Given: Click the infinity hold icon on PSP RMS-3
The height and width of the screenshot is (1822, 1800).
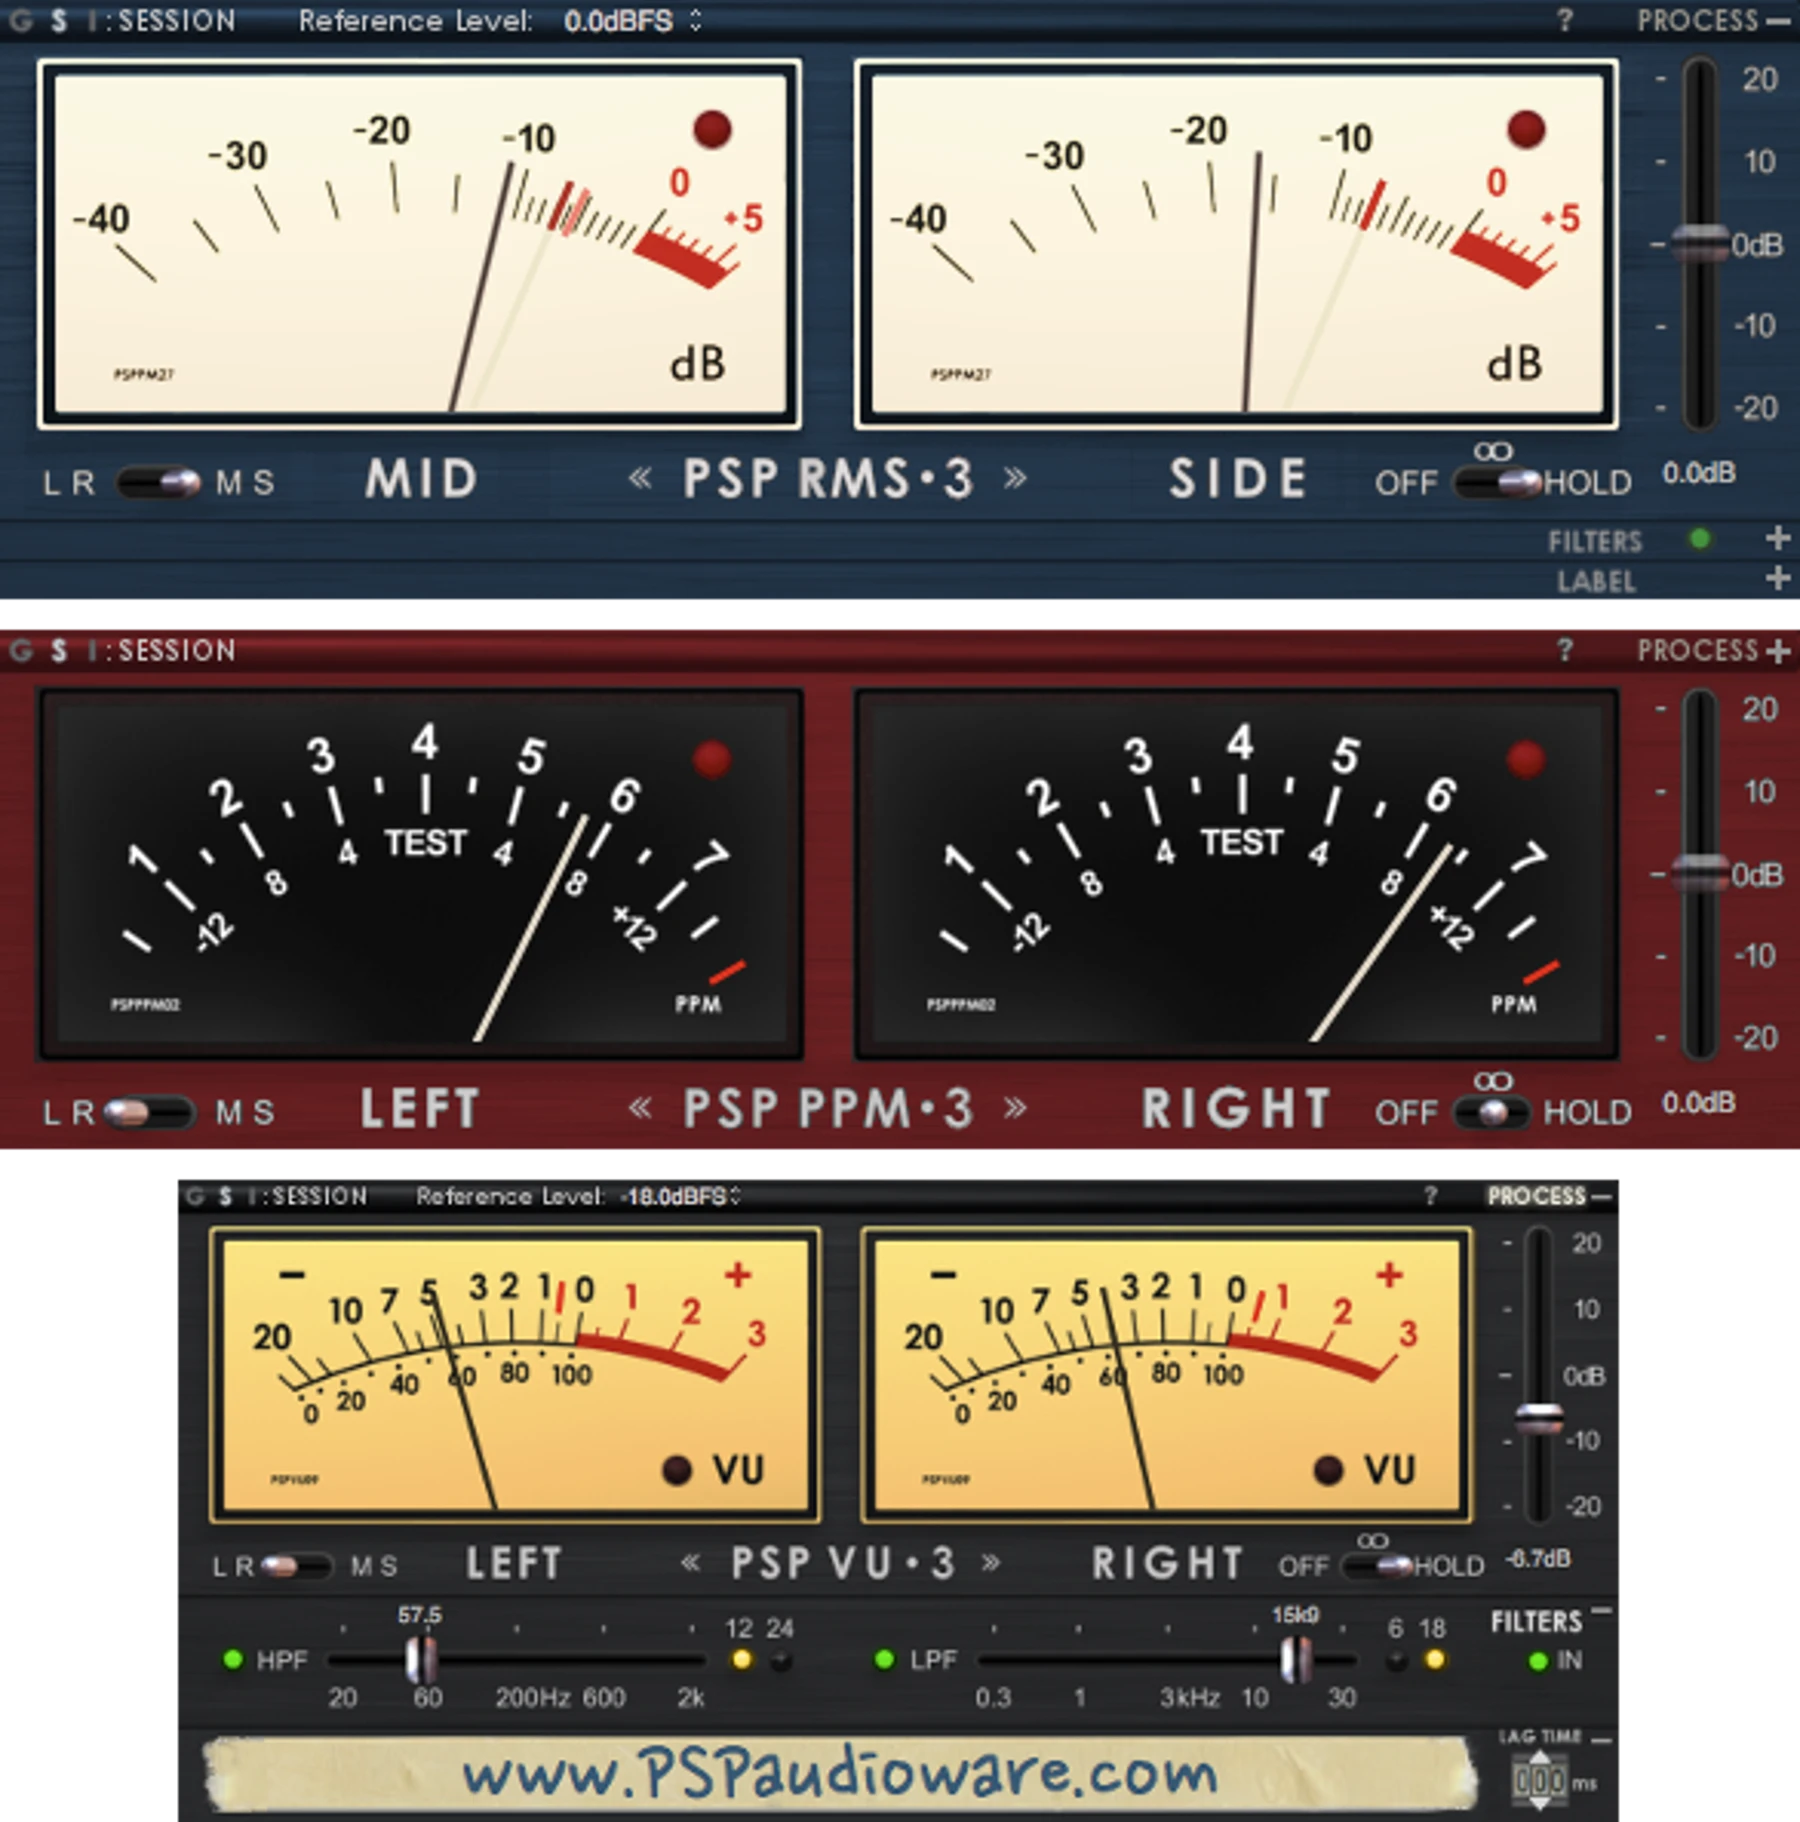Looking at the screenshot, I should click(1493, 451).
